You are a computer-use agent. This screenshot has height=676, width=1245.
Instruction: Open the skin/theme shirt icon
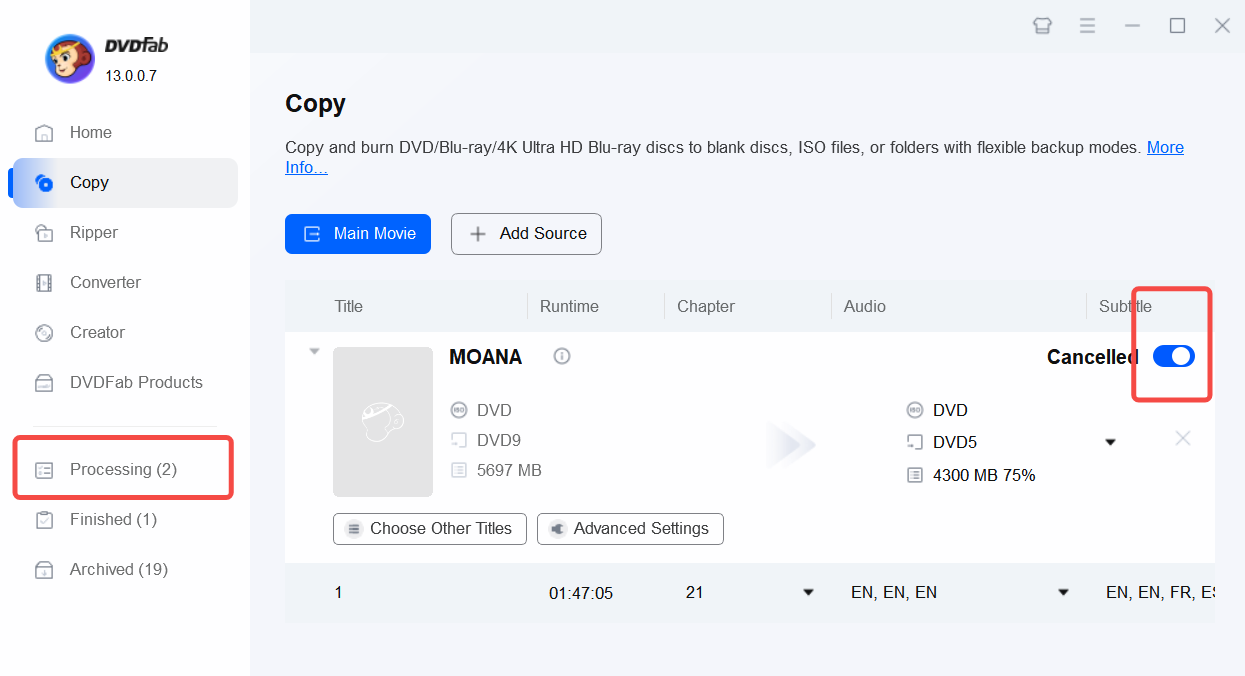(x=1042, y=26)
